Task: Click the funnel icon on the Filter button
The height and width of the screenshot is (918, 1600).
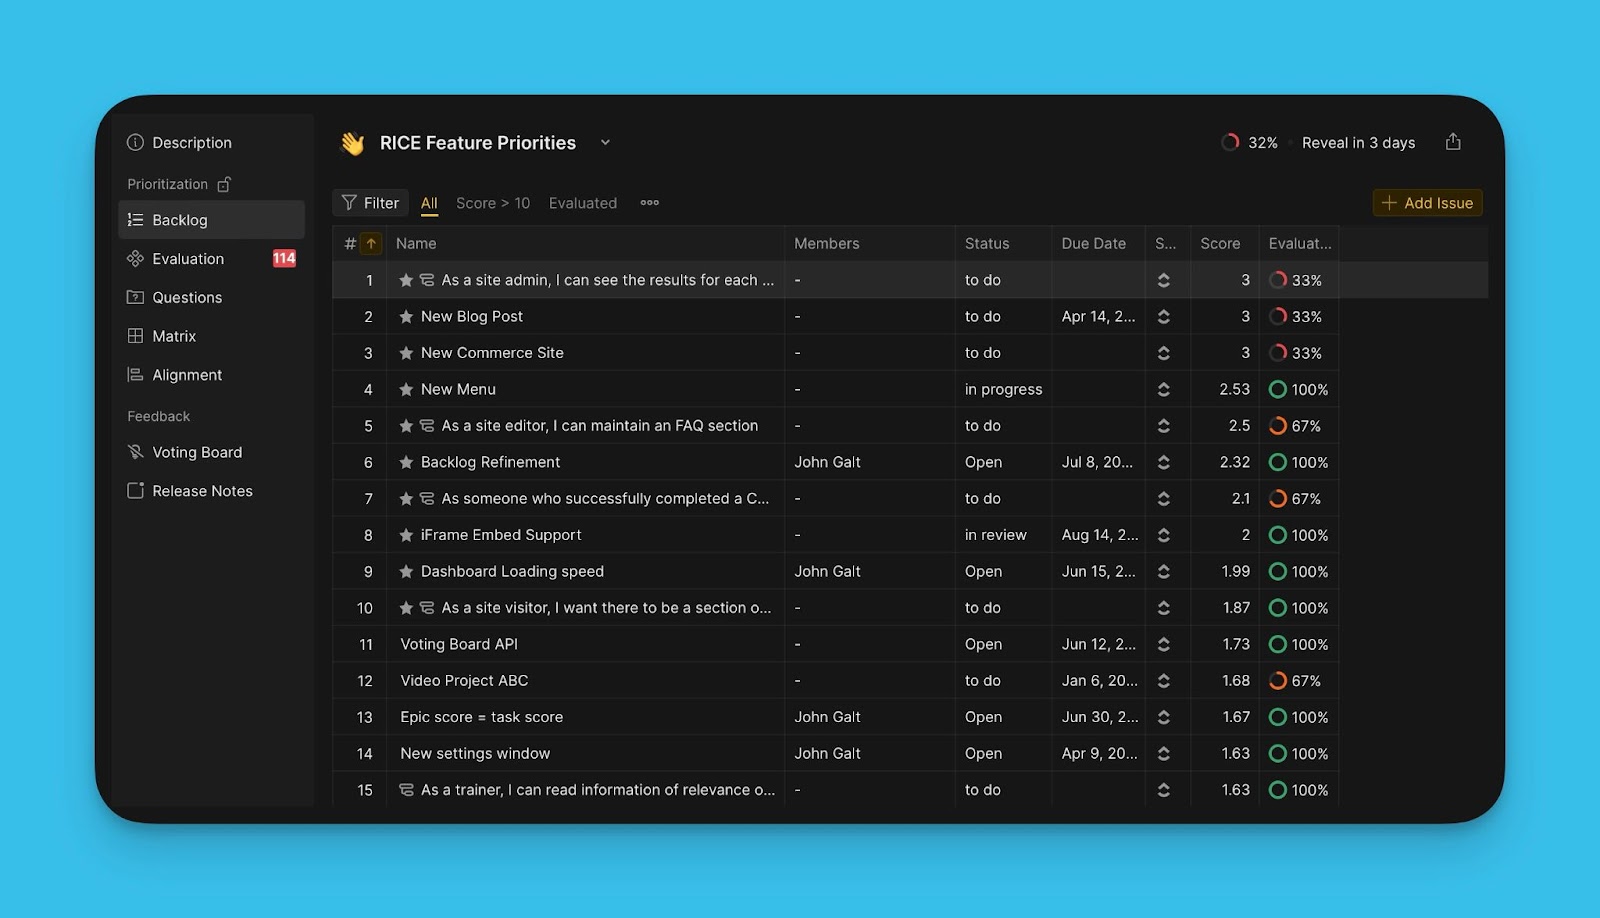Action: click(347, 202)
